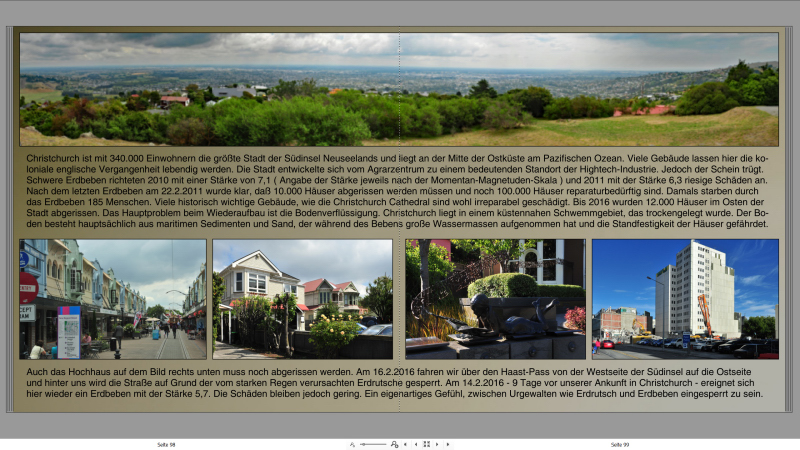Select the pedestrian street with tram tracks photo
The image size is (800, 450).
(113, 299)
